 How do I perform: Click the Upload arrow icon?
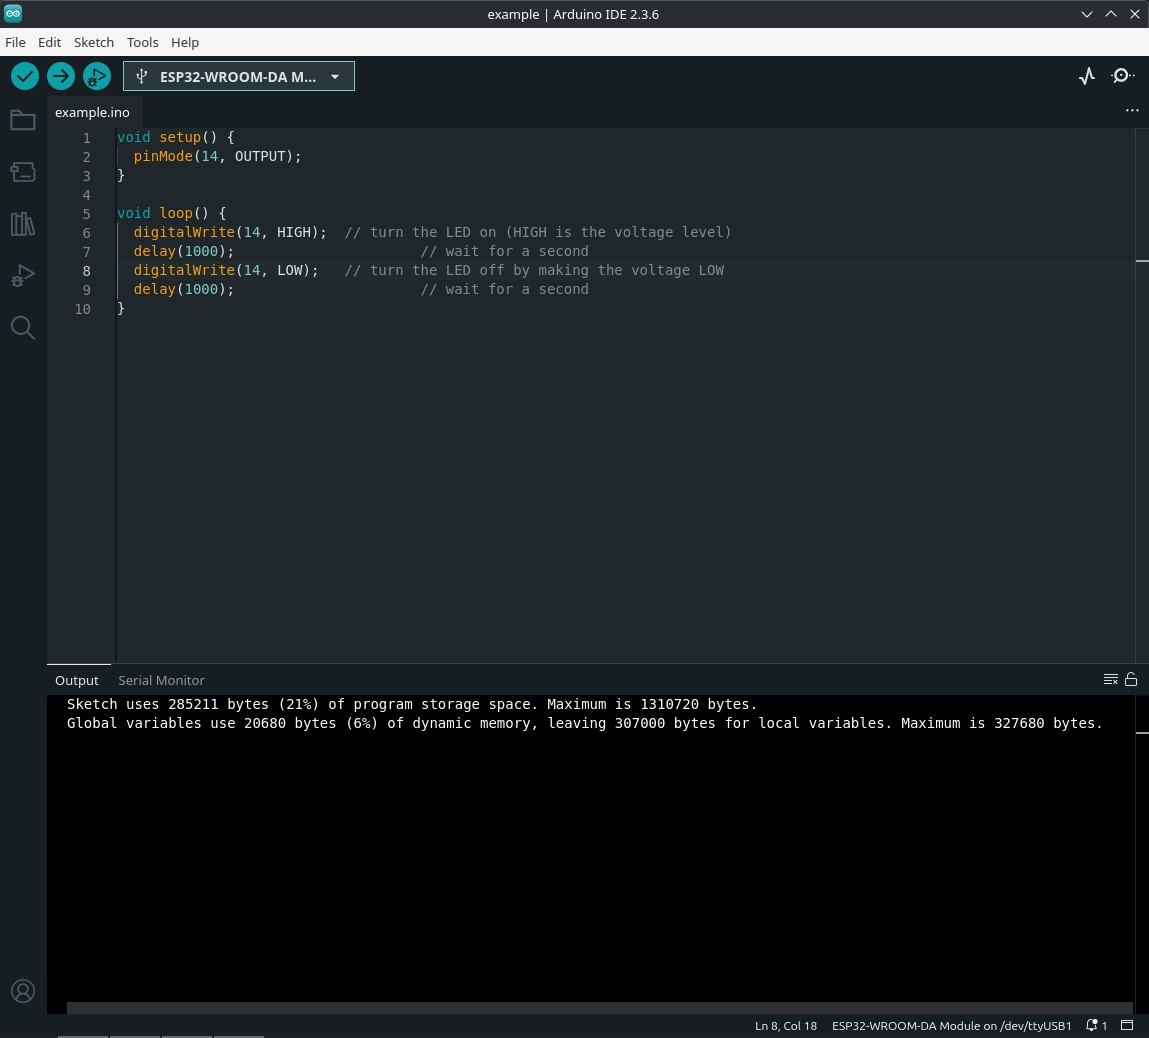point(61,76)
